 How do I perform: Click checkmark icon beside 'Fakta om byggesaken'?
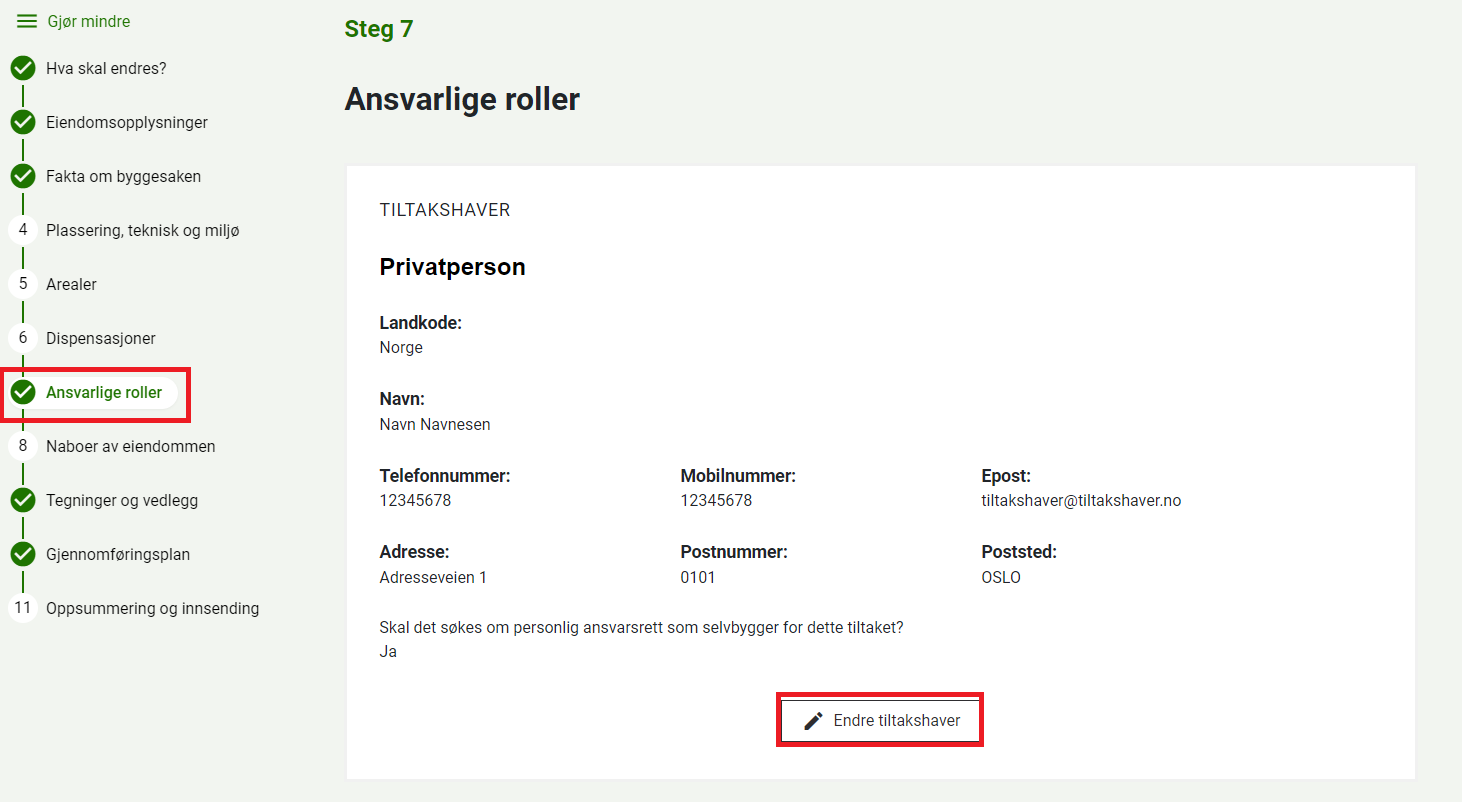[x=23, y=177]
